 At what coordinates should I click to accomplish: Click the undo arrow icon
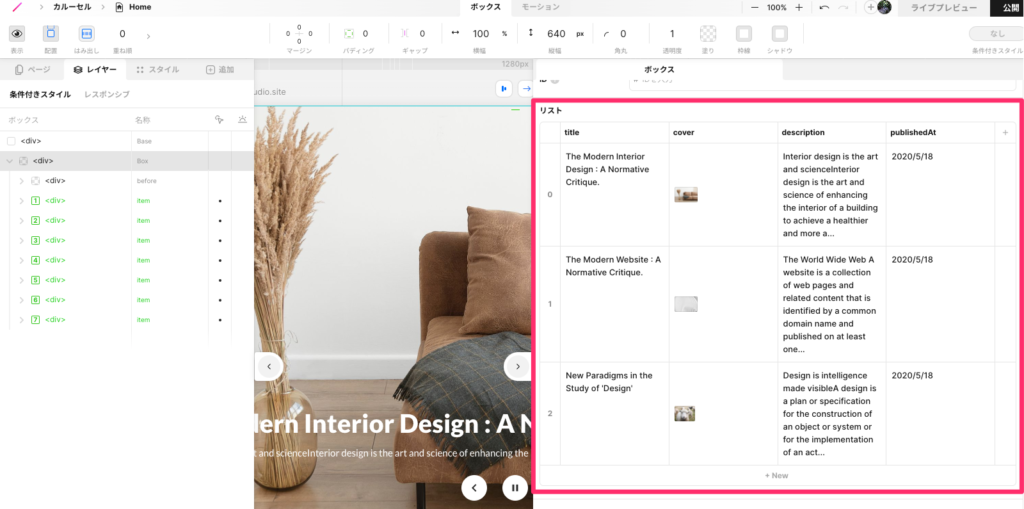(824, 8)
